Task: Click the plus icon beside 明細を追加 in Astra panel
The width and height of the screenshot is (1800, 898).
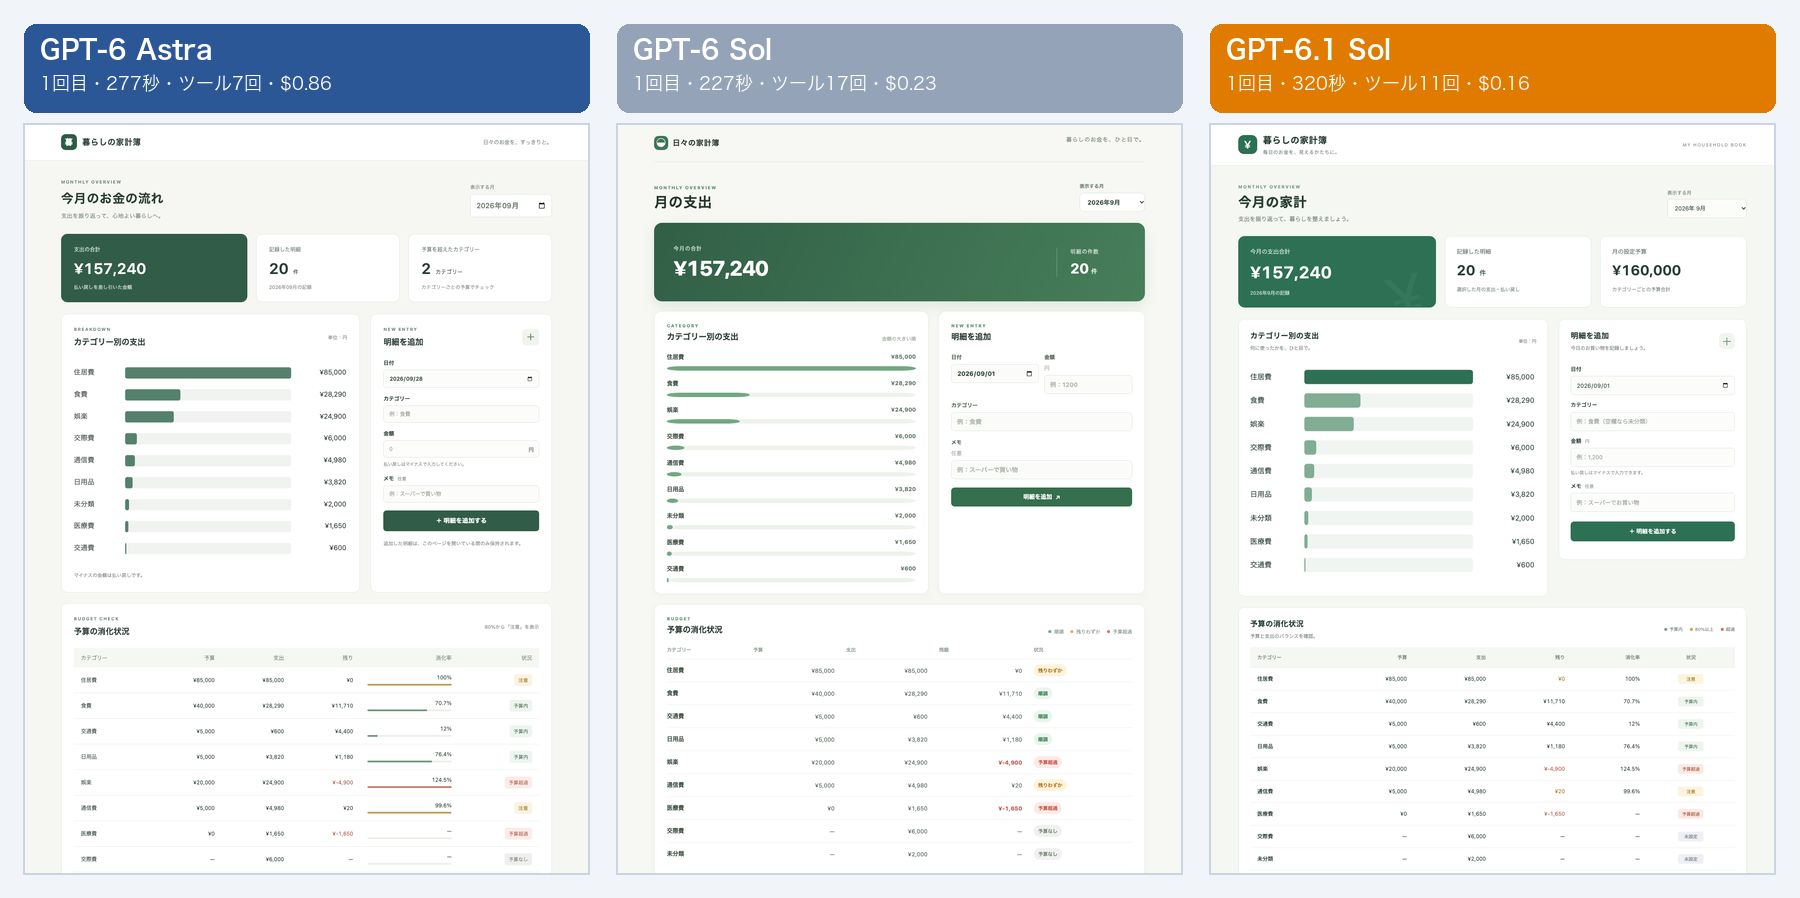Action: coord(531,337)
